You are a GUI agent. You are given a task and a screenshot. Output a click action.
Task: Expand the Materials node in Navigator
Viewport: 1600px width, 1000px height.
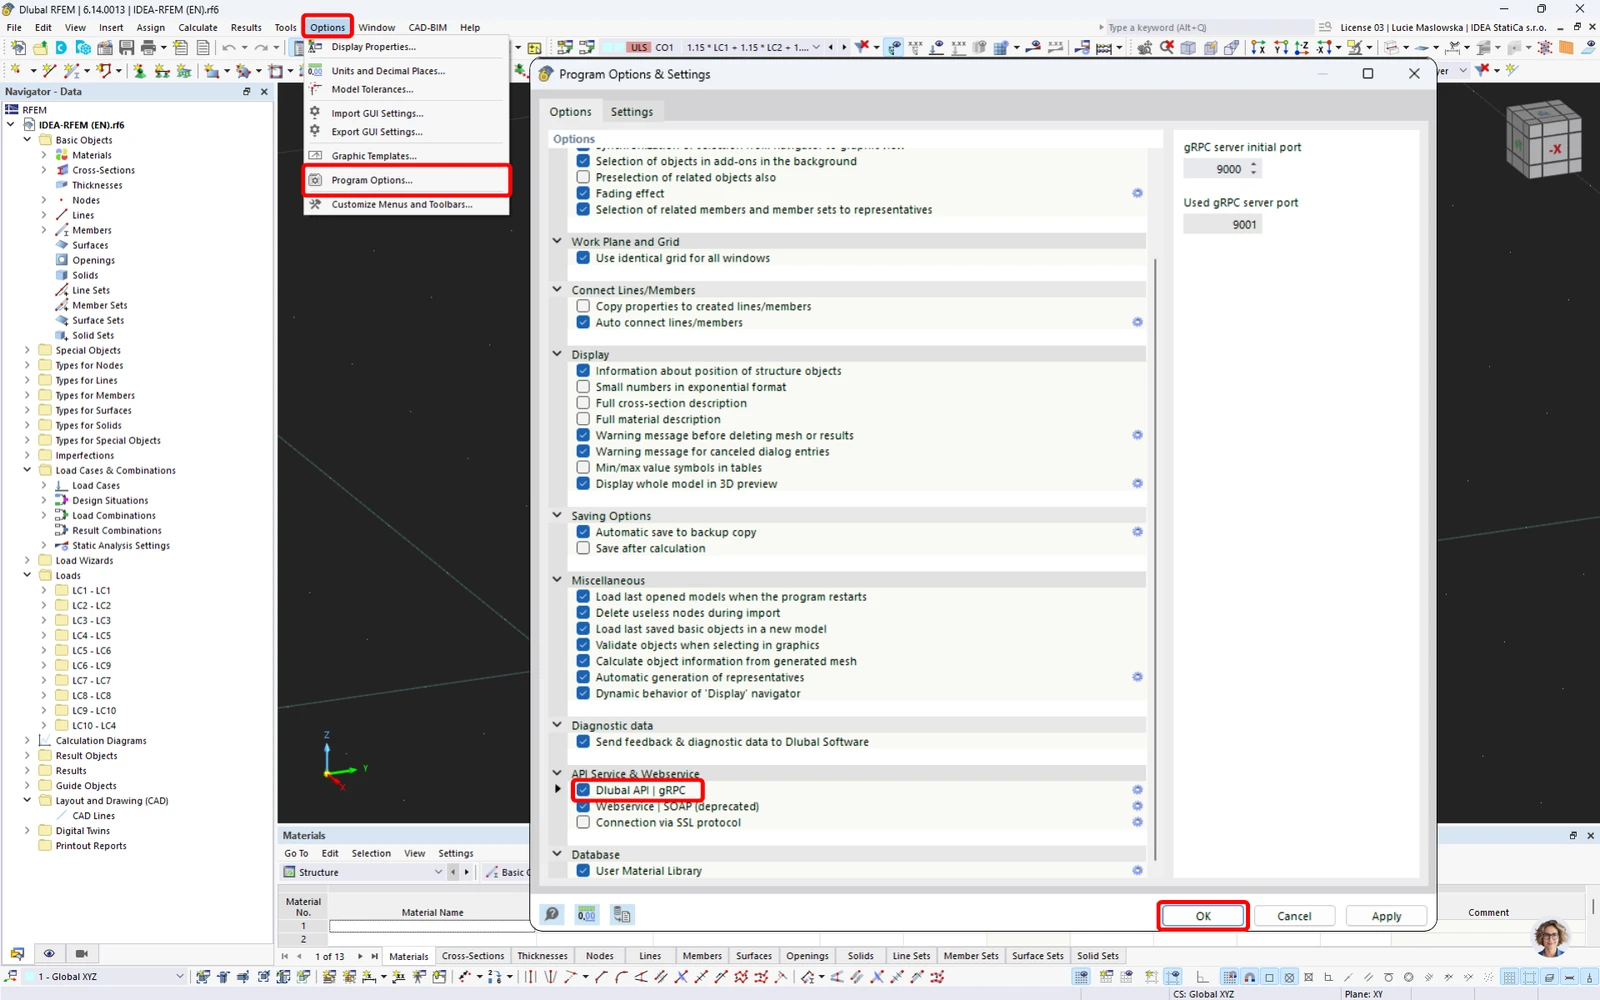pos(44,155)
